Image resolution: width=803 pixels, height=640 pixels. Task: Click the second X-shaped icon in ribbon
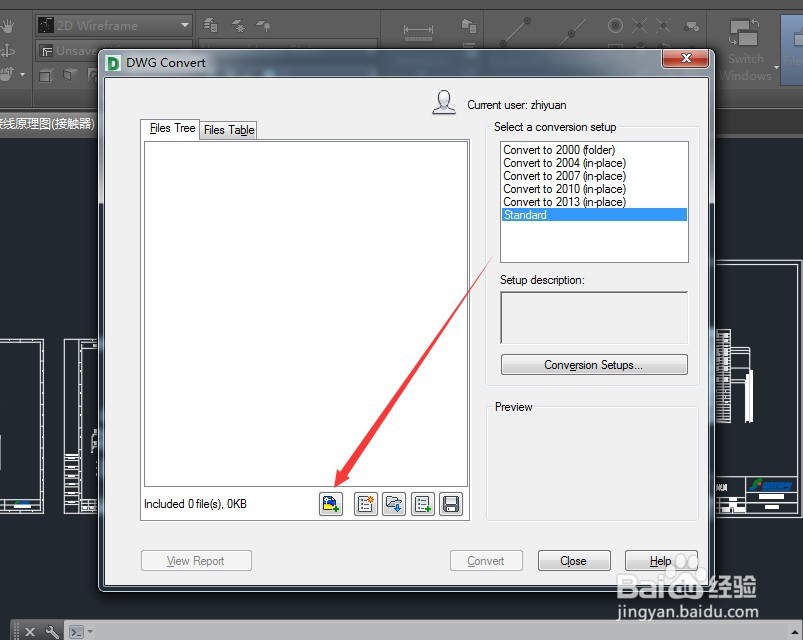tap(663, 26)
